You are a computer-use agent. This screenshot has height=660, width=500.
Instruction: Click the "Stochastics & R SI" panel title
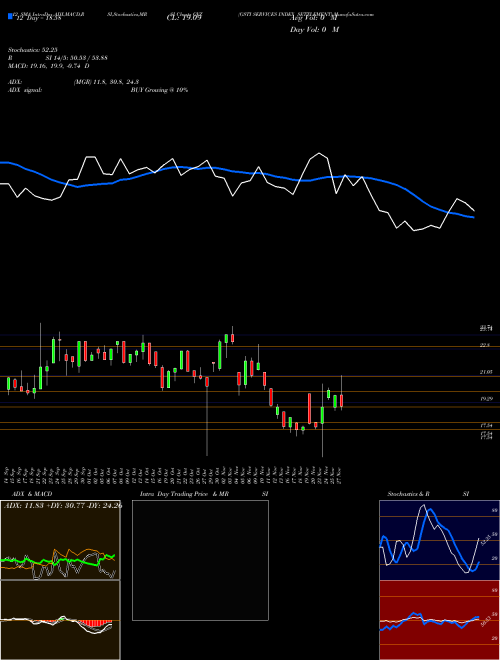(x=428, y=494)
